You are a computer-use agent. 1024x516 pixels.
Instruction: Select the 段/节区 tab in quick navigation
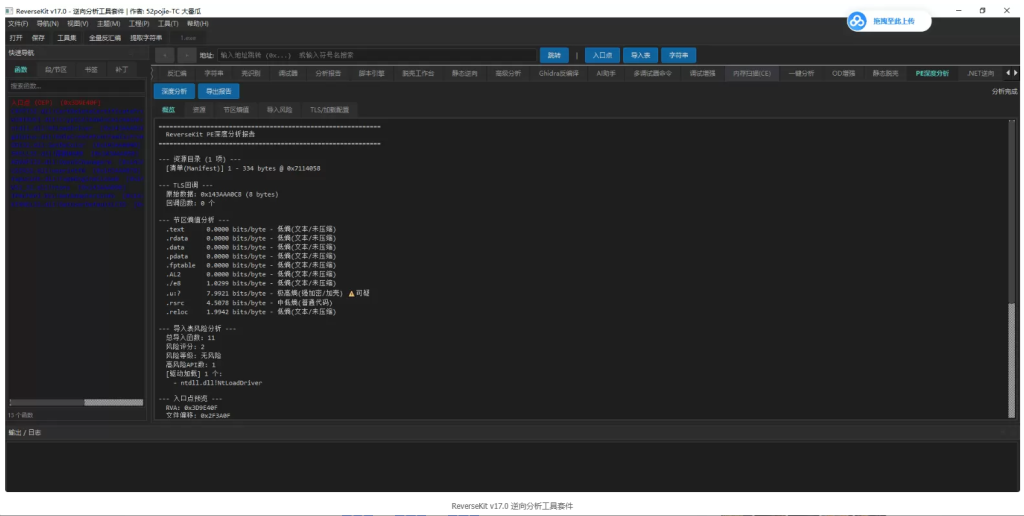[x=56, y=70]
